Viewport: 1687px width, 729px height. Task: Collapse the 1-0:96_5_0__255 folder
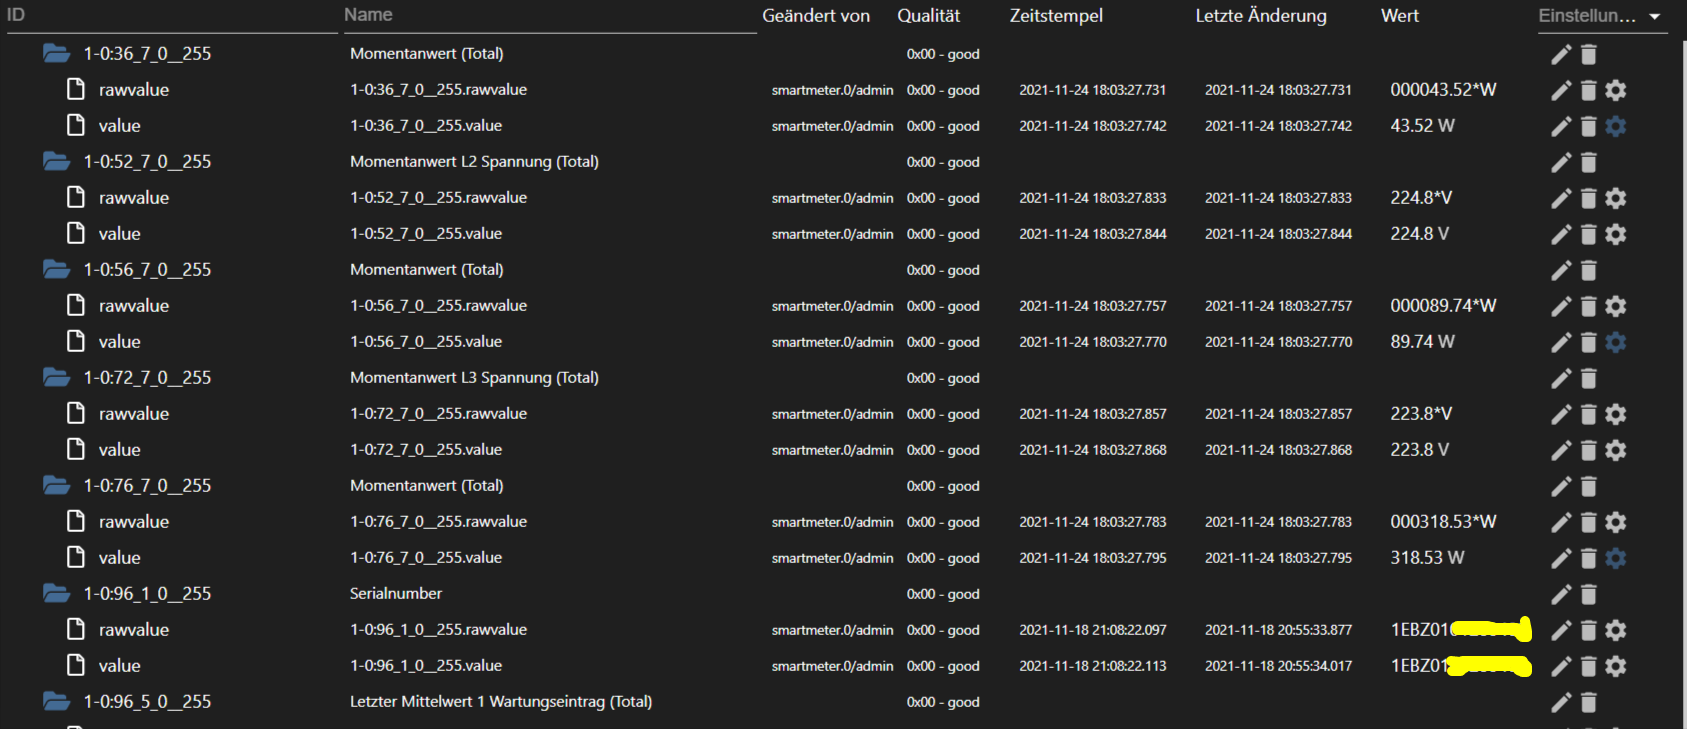(56, 701)
